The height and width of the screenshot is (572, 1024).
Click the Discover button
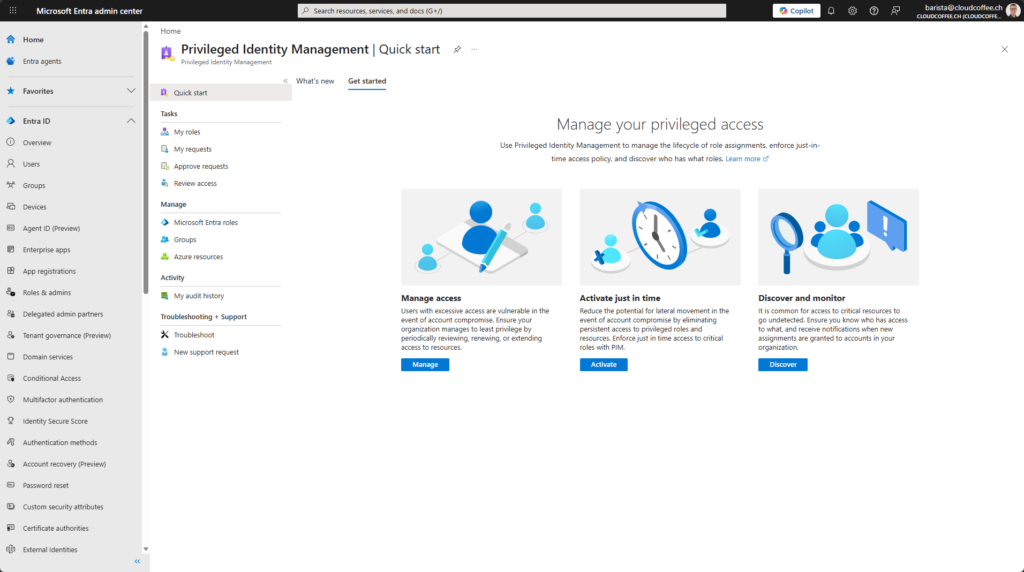782,364
